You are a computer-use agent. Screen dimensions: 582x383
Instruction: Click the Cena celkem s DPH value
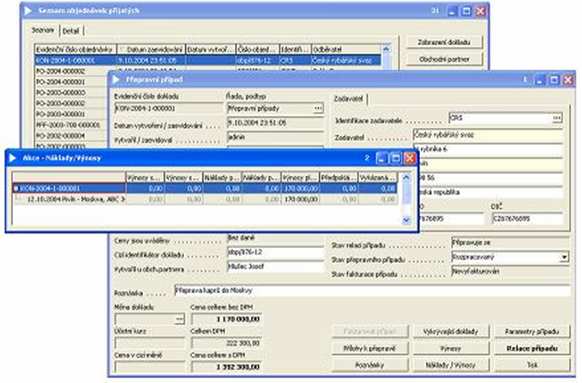click(x=226, y=367)
